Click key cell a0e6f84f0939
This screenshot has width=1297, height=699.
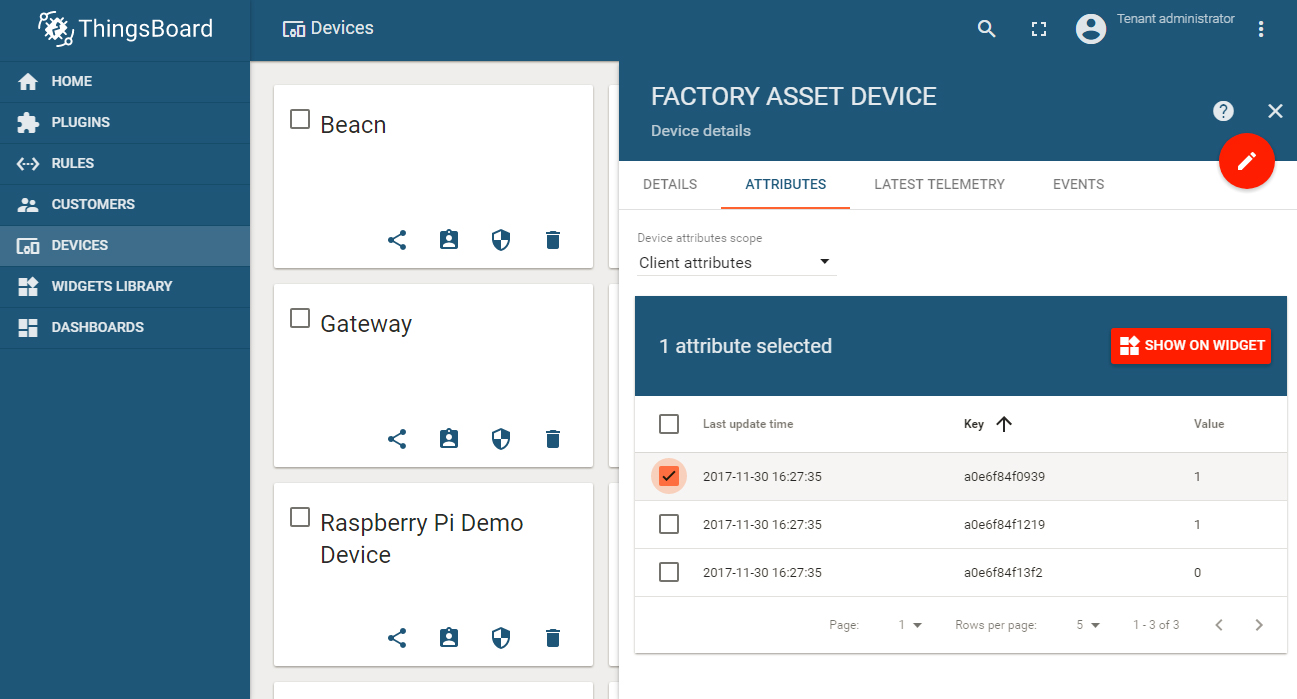[x=1004, y=476]
